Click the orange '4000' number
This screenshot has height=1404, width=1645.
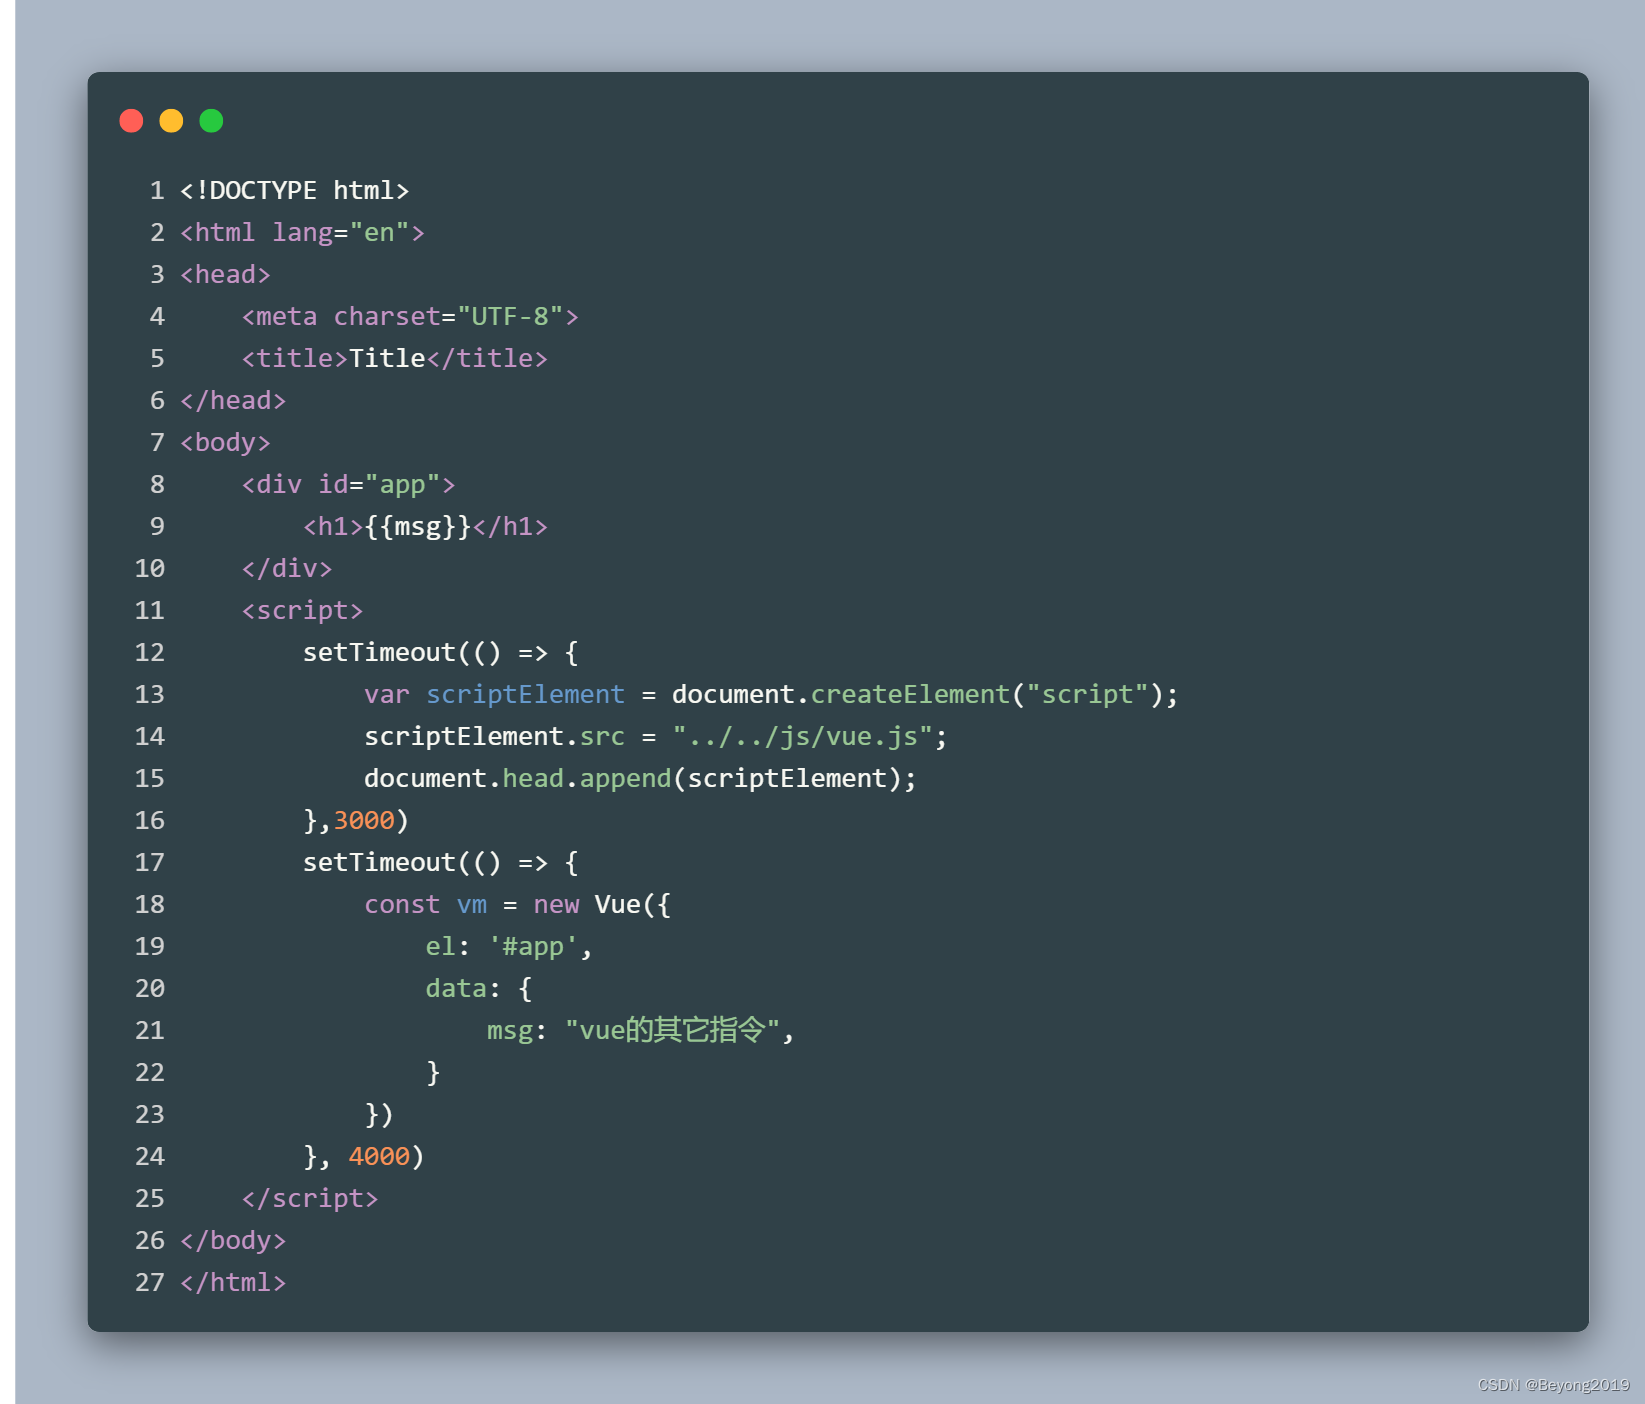[x=379, y=1157]
